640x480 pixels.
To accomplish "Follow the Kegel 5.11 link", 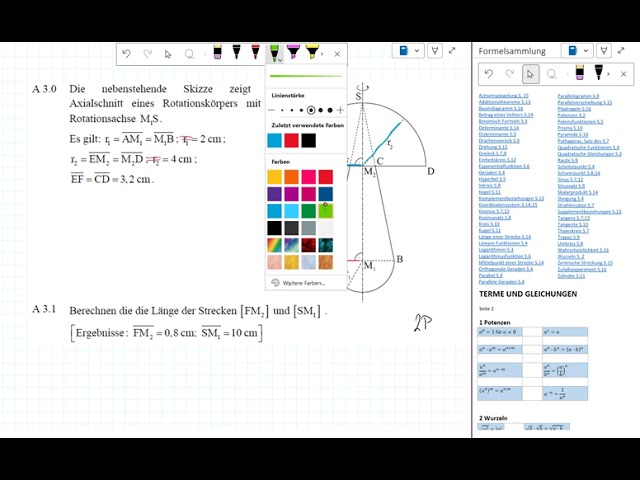I will 489,192.
